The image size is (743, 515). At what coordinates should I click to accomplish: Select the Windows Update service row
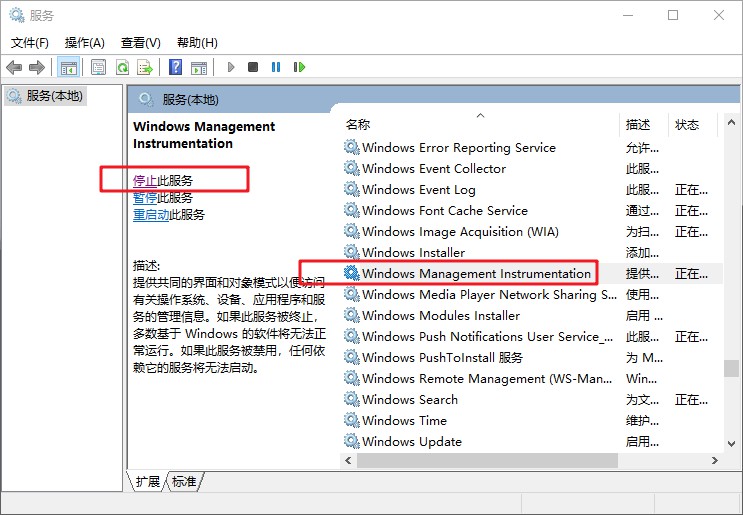click(x=411, y=441)
